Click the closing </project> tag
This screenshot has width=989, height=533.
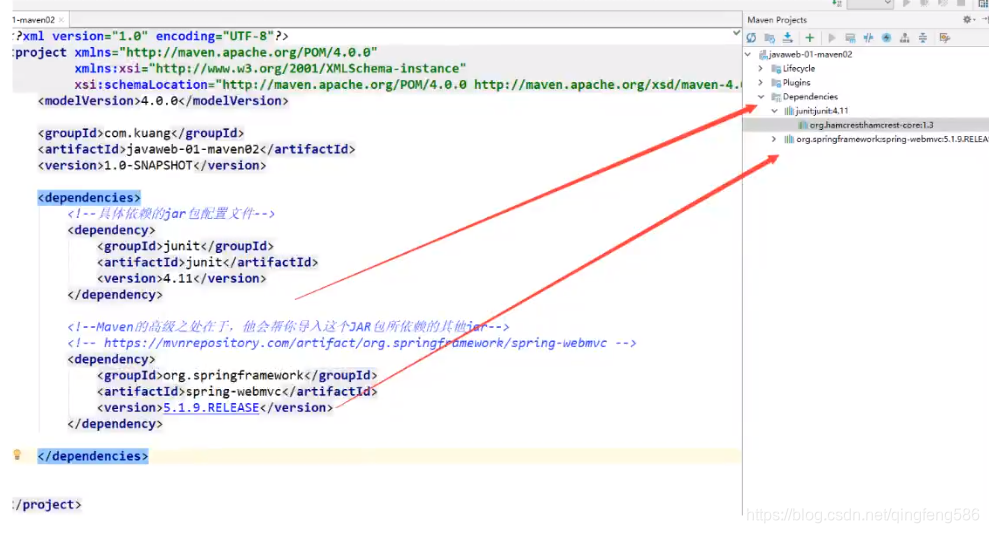point(47,505)
